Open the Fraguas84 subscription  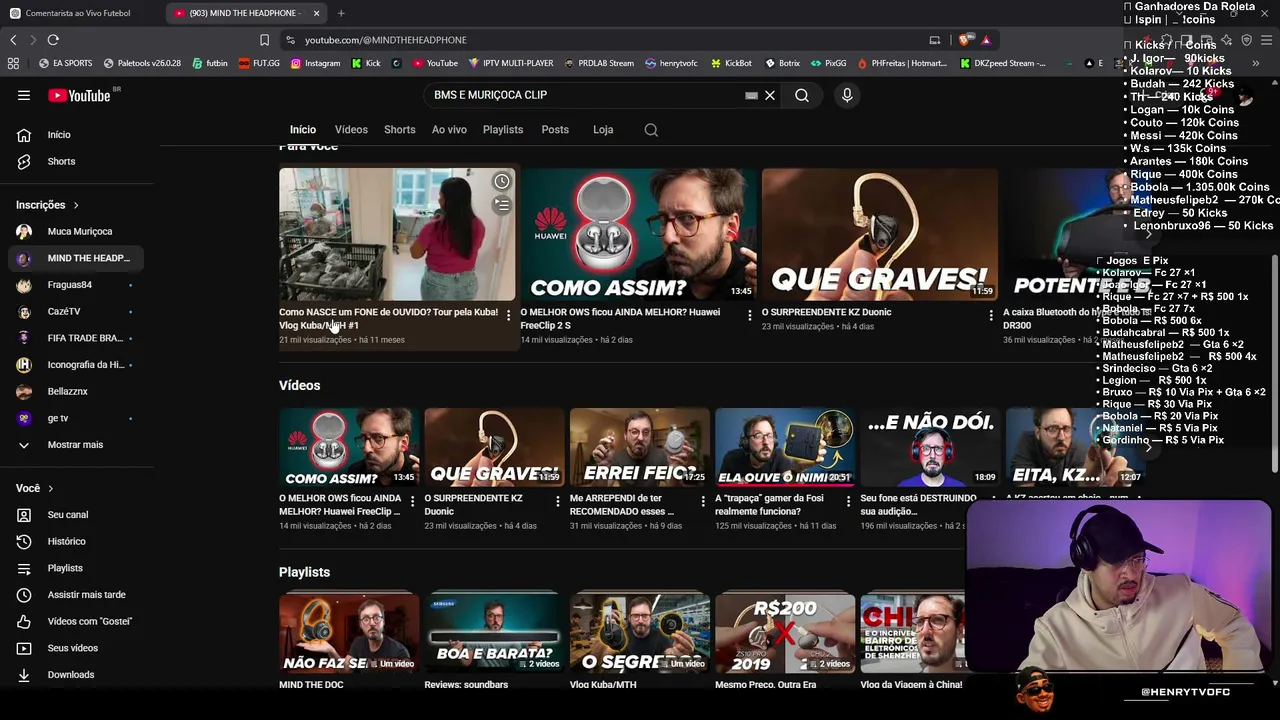click(x=75, y=285)
